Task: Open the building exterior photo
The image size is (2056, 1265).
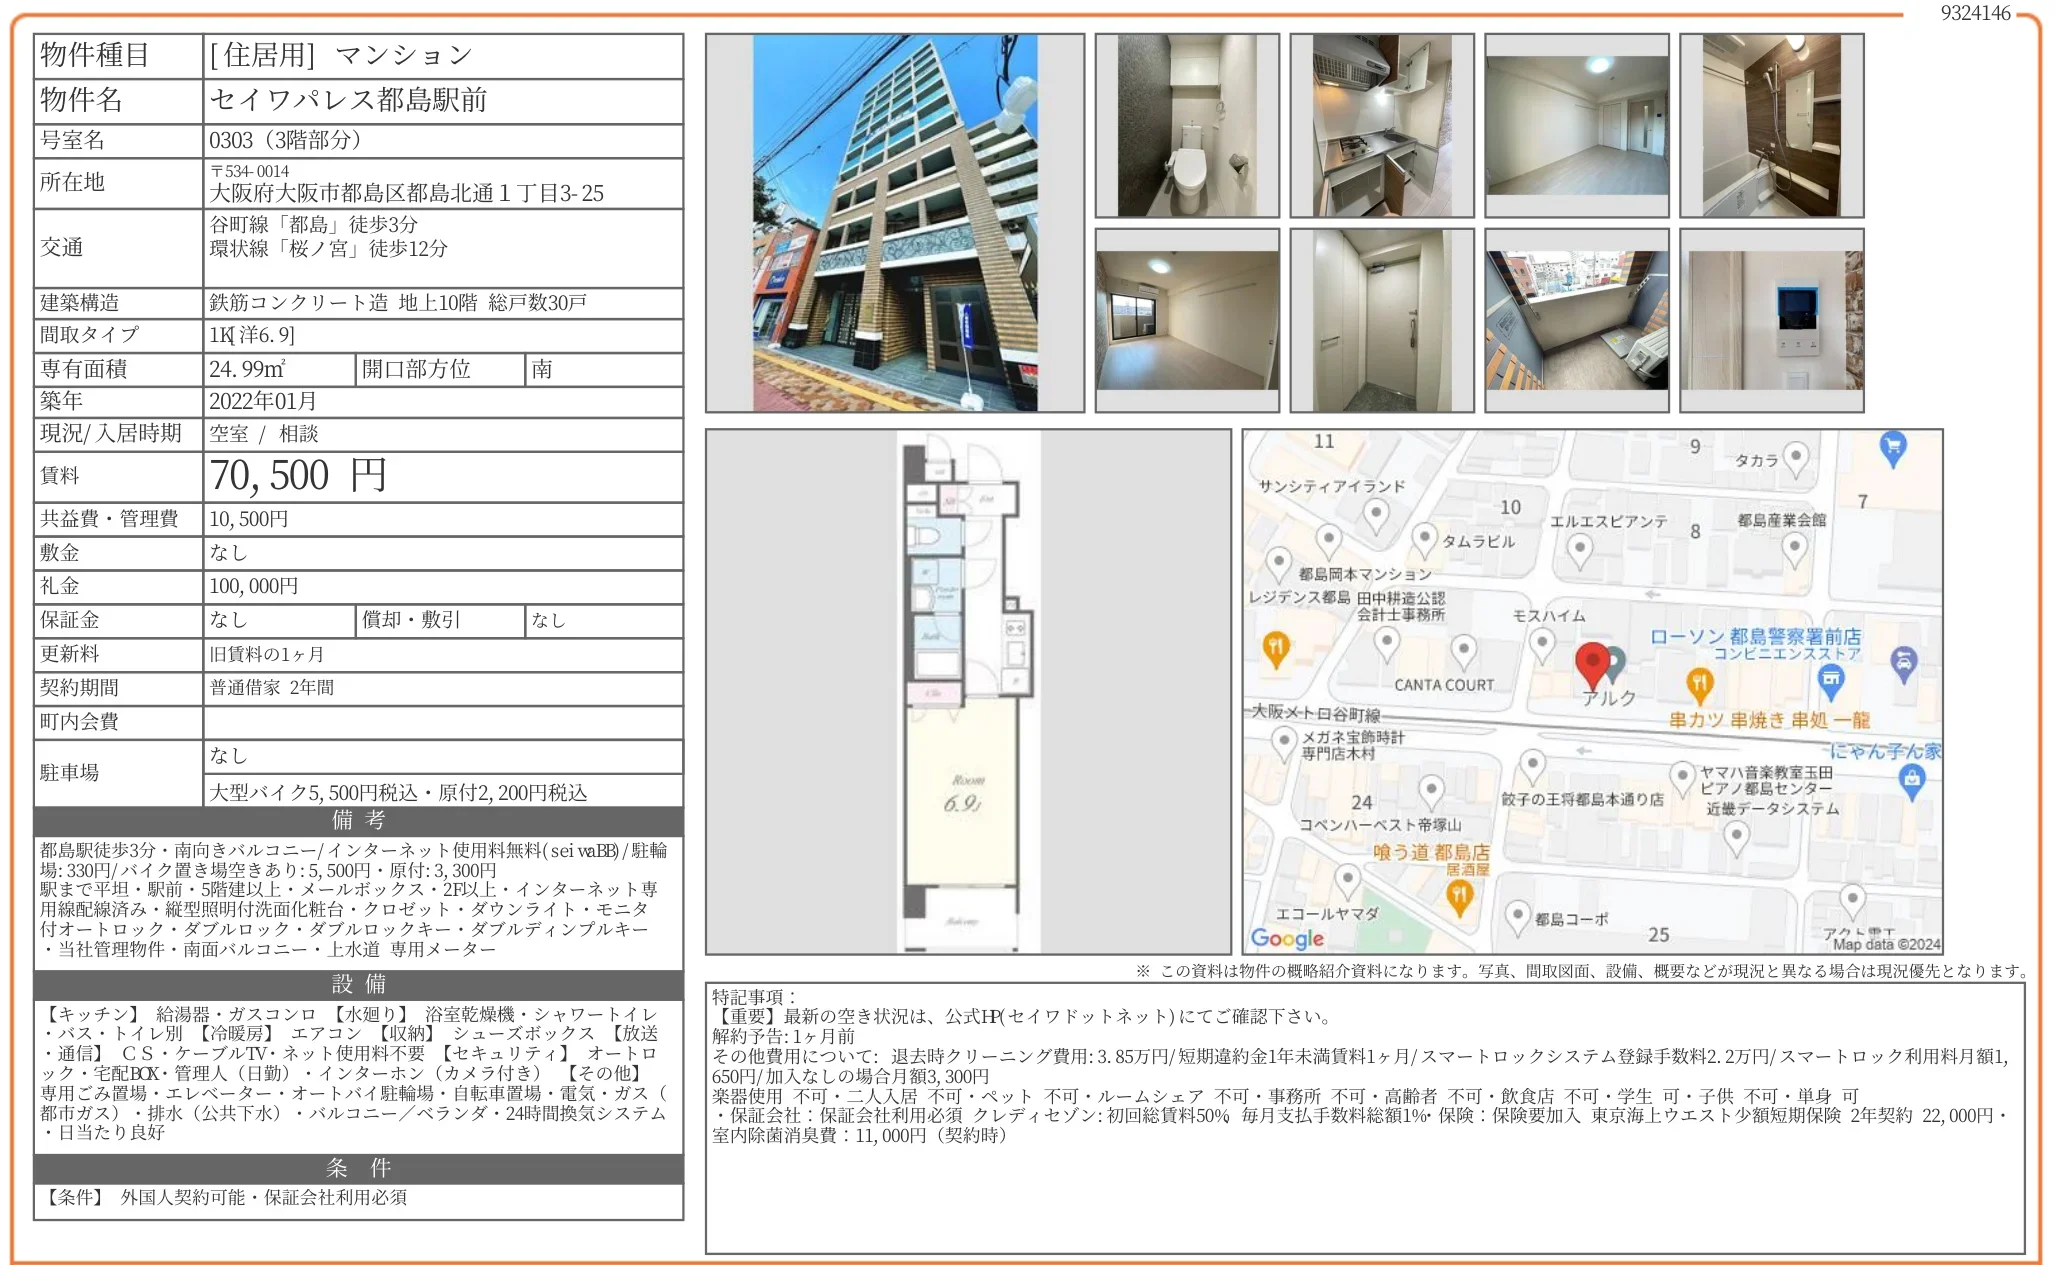Action: [x=894, y=223]
